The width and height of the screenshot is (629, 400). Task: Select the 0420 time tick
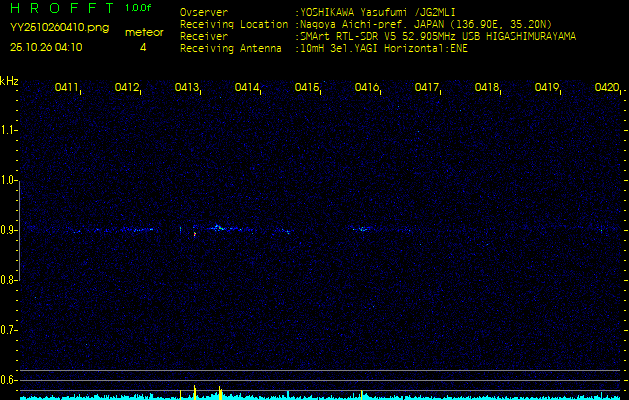point(607,88)
